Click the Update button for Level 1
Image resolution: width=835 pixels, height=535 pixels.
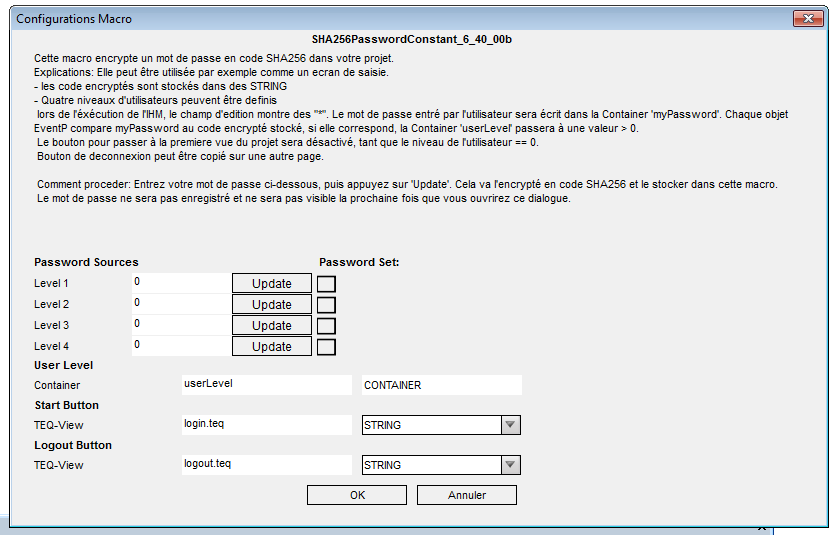271,283
